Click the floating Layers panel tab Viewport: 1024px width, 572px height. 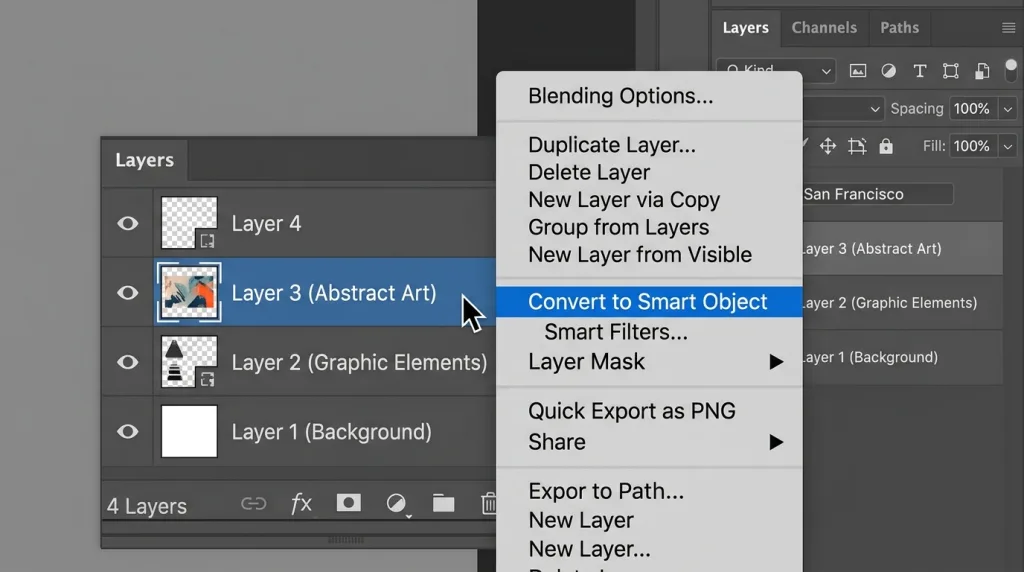(x=144, y=160)
